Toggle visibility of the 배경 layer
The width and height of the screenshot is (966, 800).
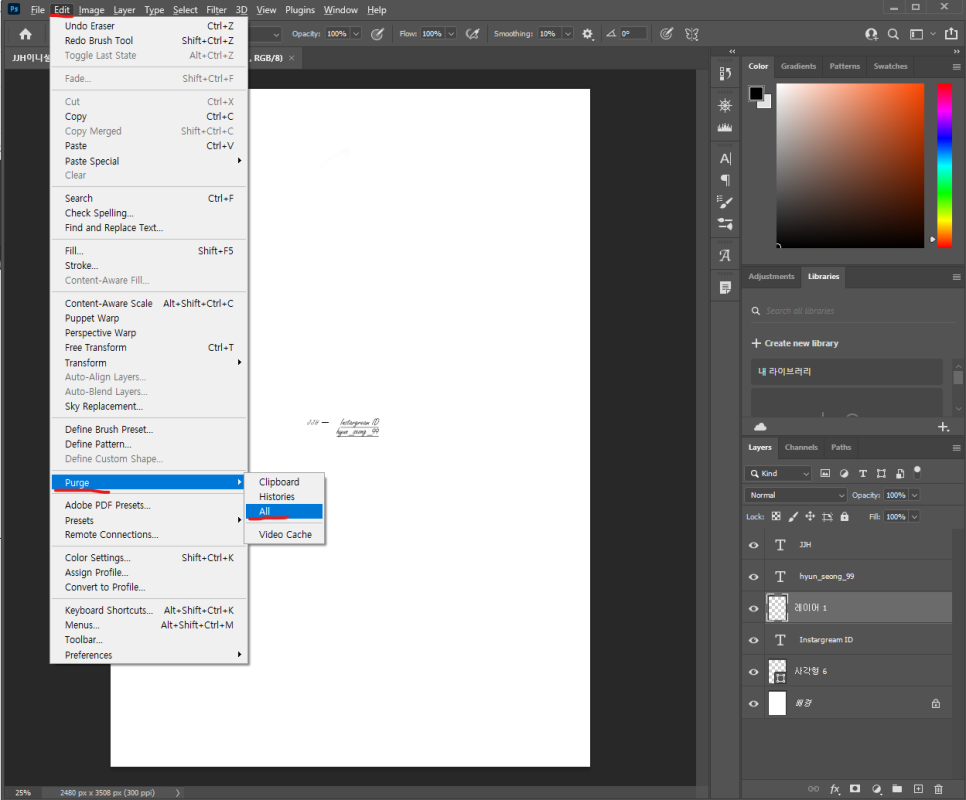click(753, 703)
